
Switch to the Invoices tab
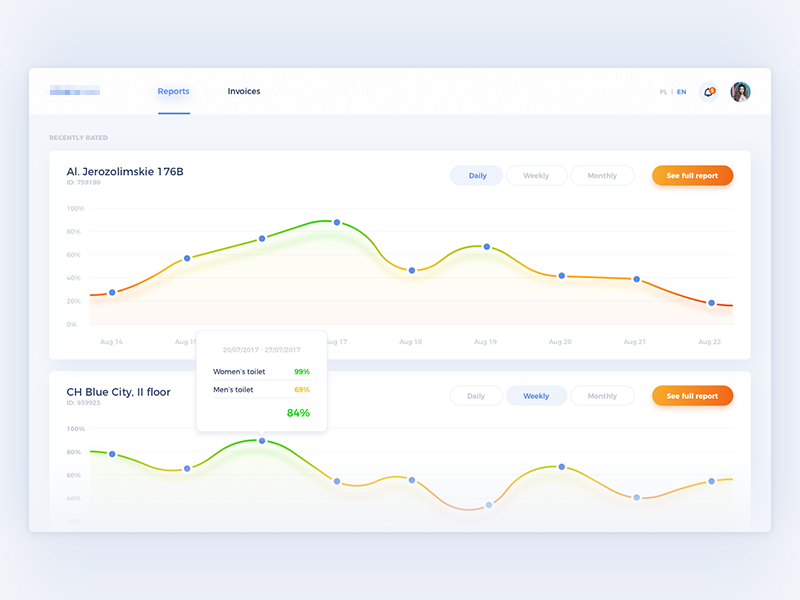point(243,91)
